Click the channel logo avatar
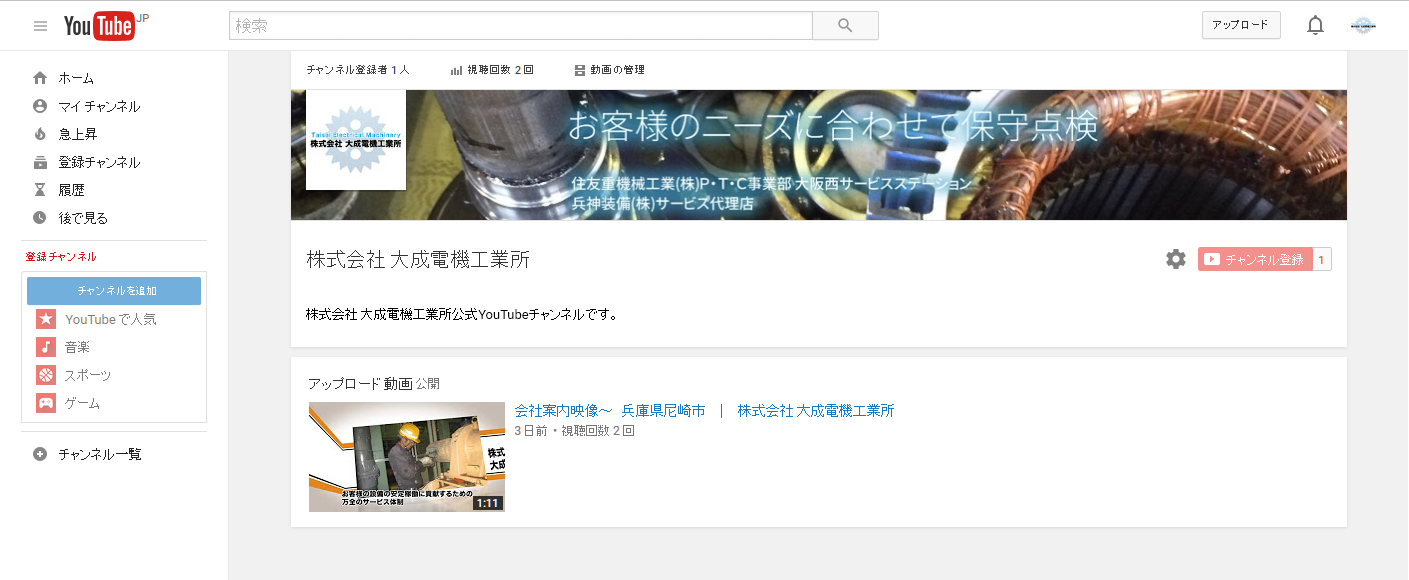Image resolution: width=1409 pixels, height=580 pixels. tap(356, 140)
